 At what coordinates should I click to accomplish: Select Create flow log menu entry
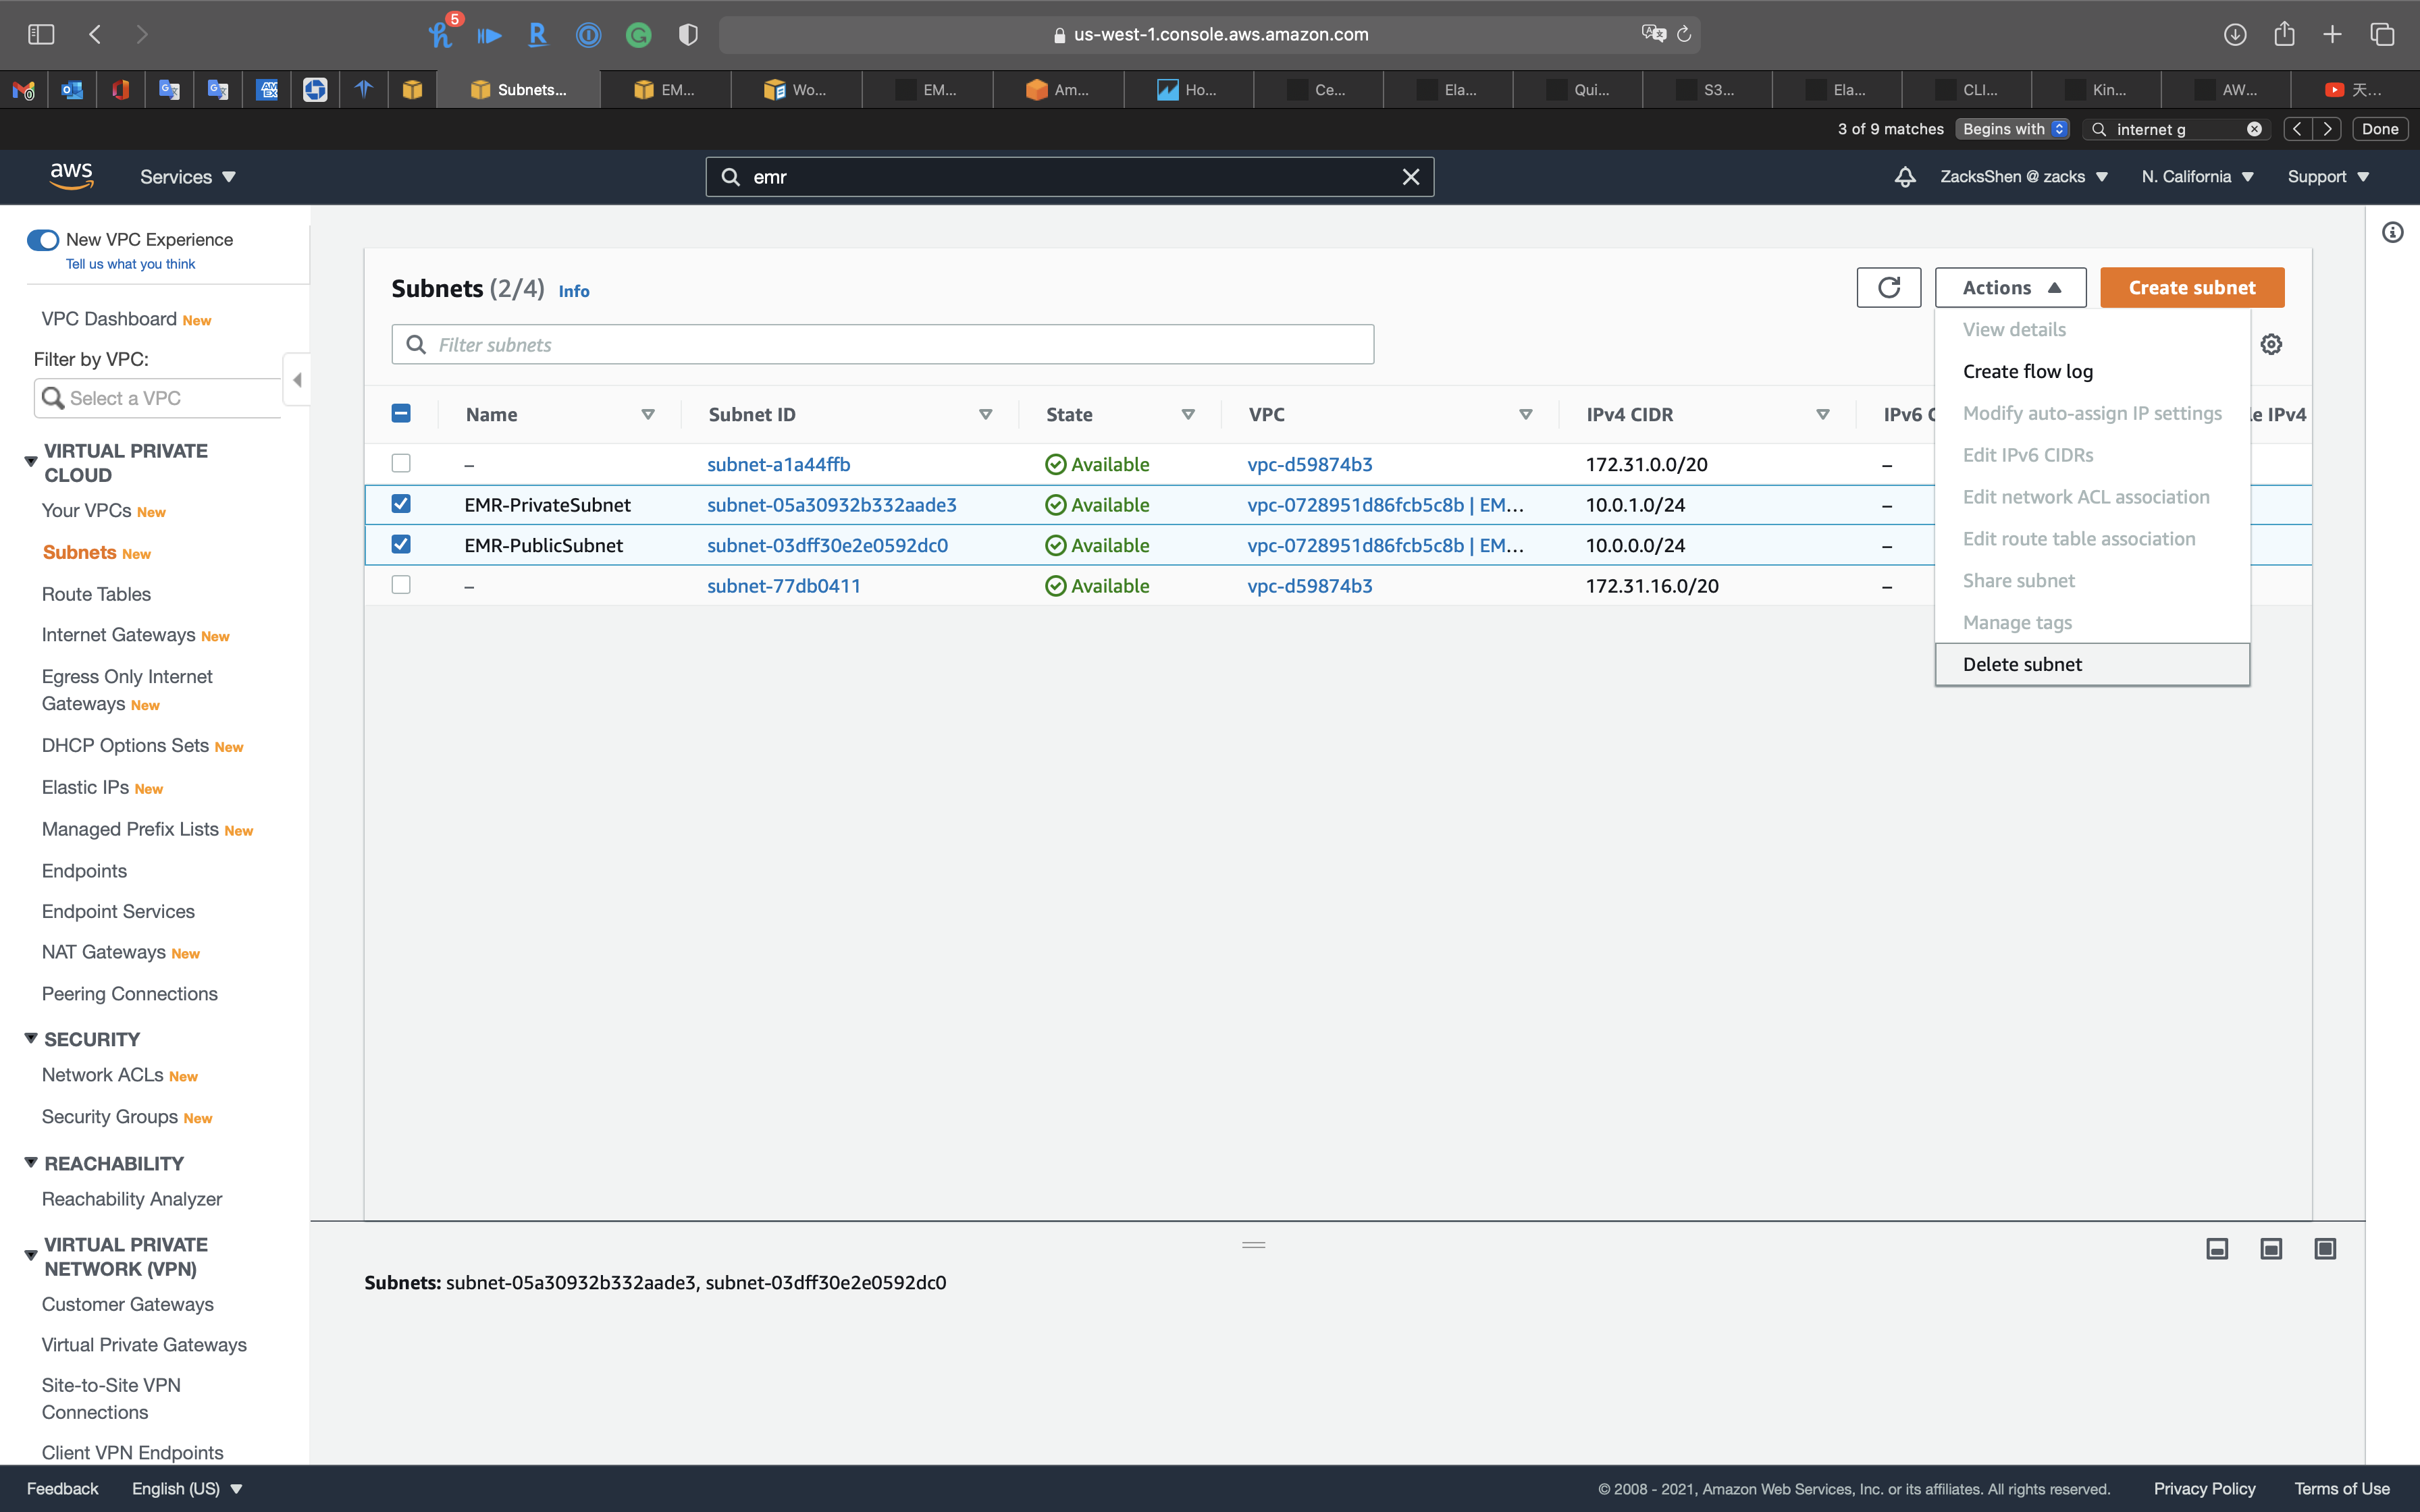(2027, 372)
